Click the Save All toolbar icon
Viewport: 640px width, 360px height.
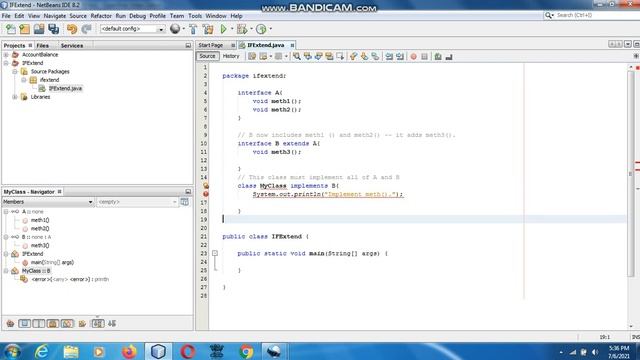tap(53, 29)
